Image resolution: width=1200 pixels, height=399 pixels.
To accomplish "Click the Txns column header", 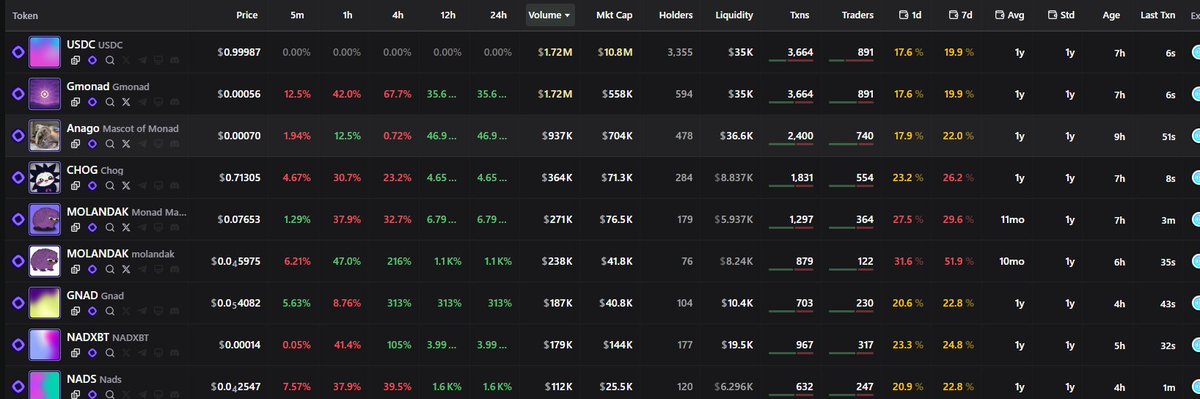I will [x=799, y=15].
